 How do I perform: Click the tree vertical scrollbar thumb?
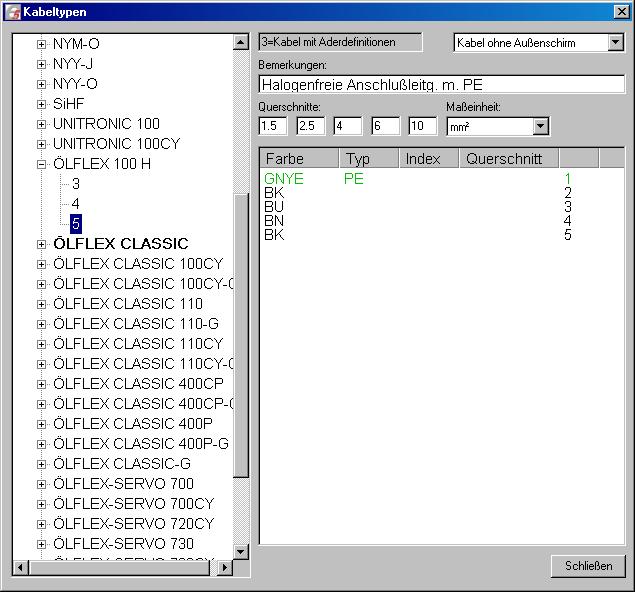[241, 335]
